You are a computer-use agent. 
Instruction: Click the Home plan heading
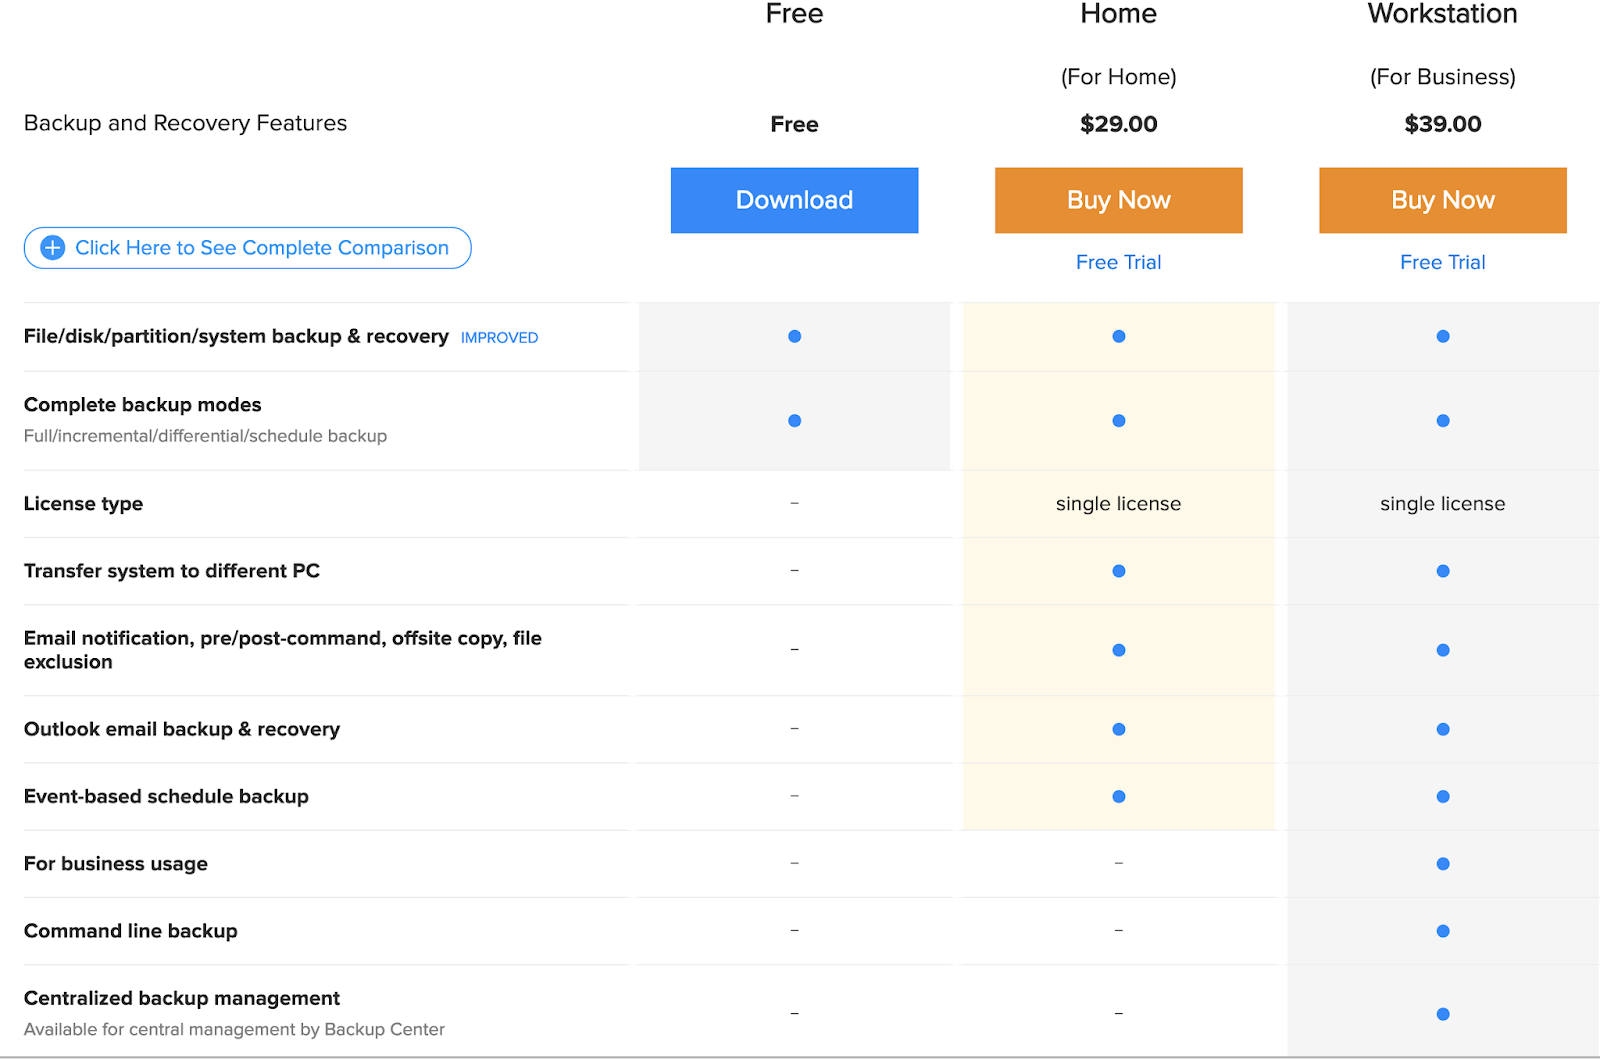point(1118,14)
